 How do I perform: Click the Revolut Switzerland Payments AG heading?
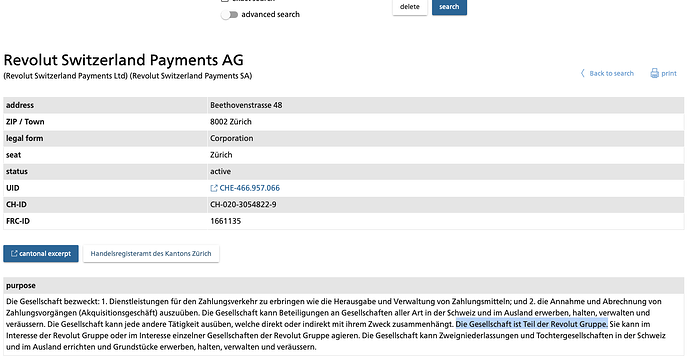tap(124, 59)
